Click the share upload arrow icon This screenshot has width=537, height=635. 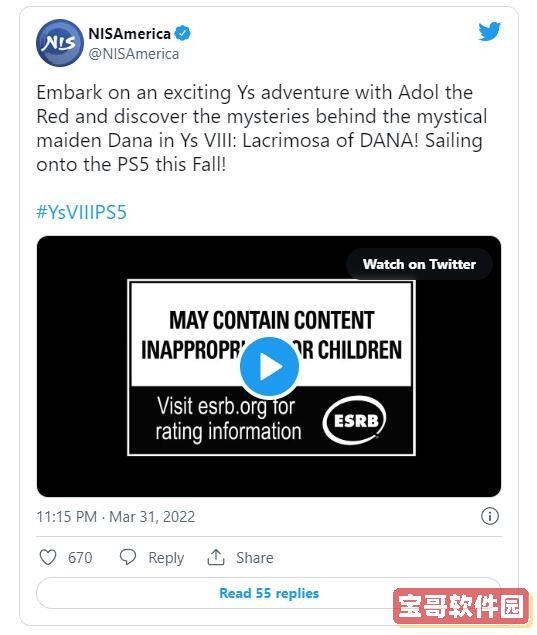(216, 557)
